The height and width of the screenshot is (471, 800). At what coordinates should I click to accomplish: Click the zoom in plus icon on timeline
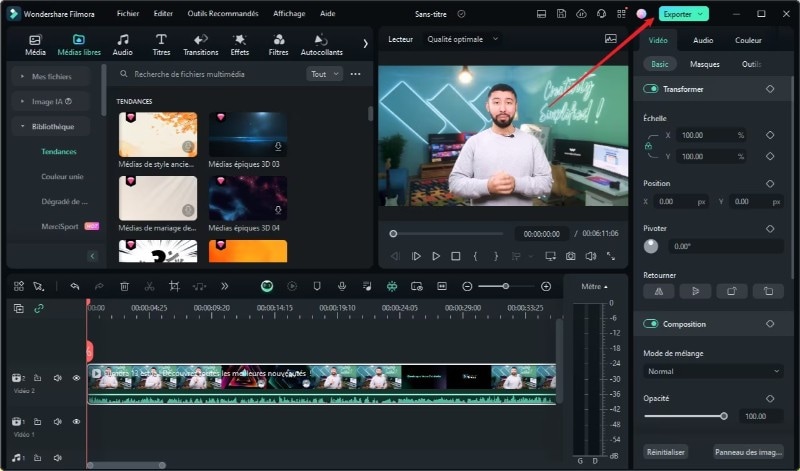click(546, 286)
